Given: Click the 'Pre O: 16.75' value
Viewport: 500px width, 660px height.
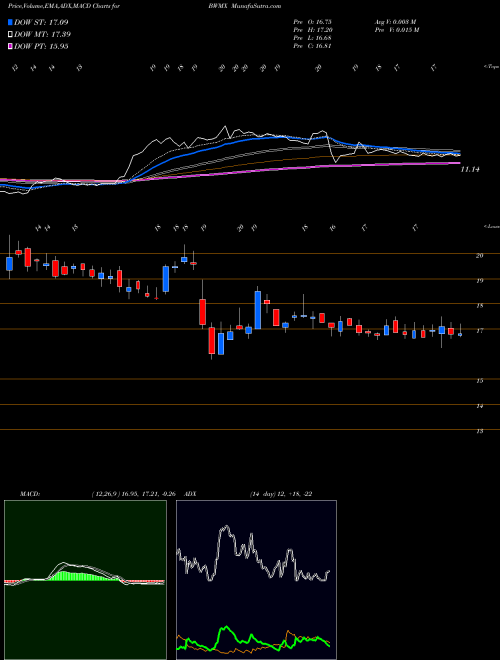Looking at the screenshot, I should 312,22.
